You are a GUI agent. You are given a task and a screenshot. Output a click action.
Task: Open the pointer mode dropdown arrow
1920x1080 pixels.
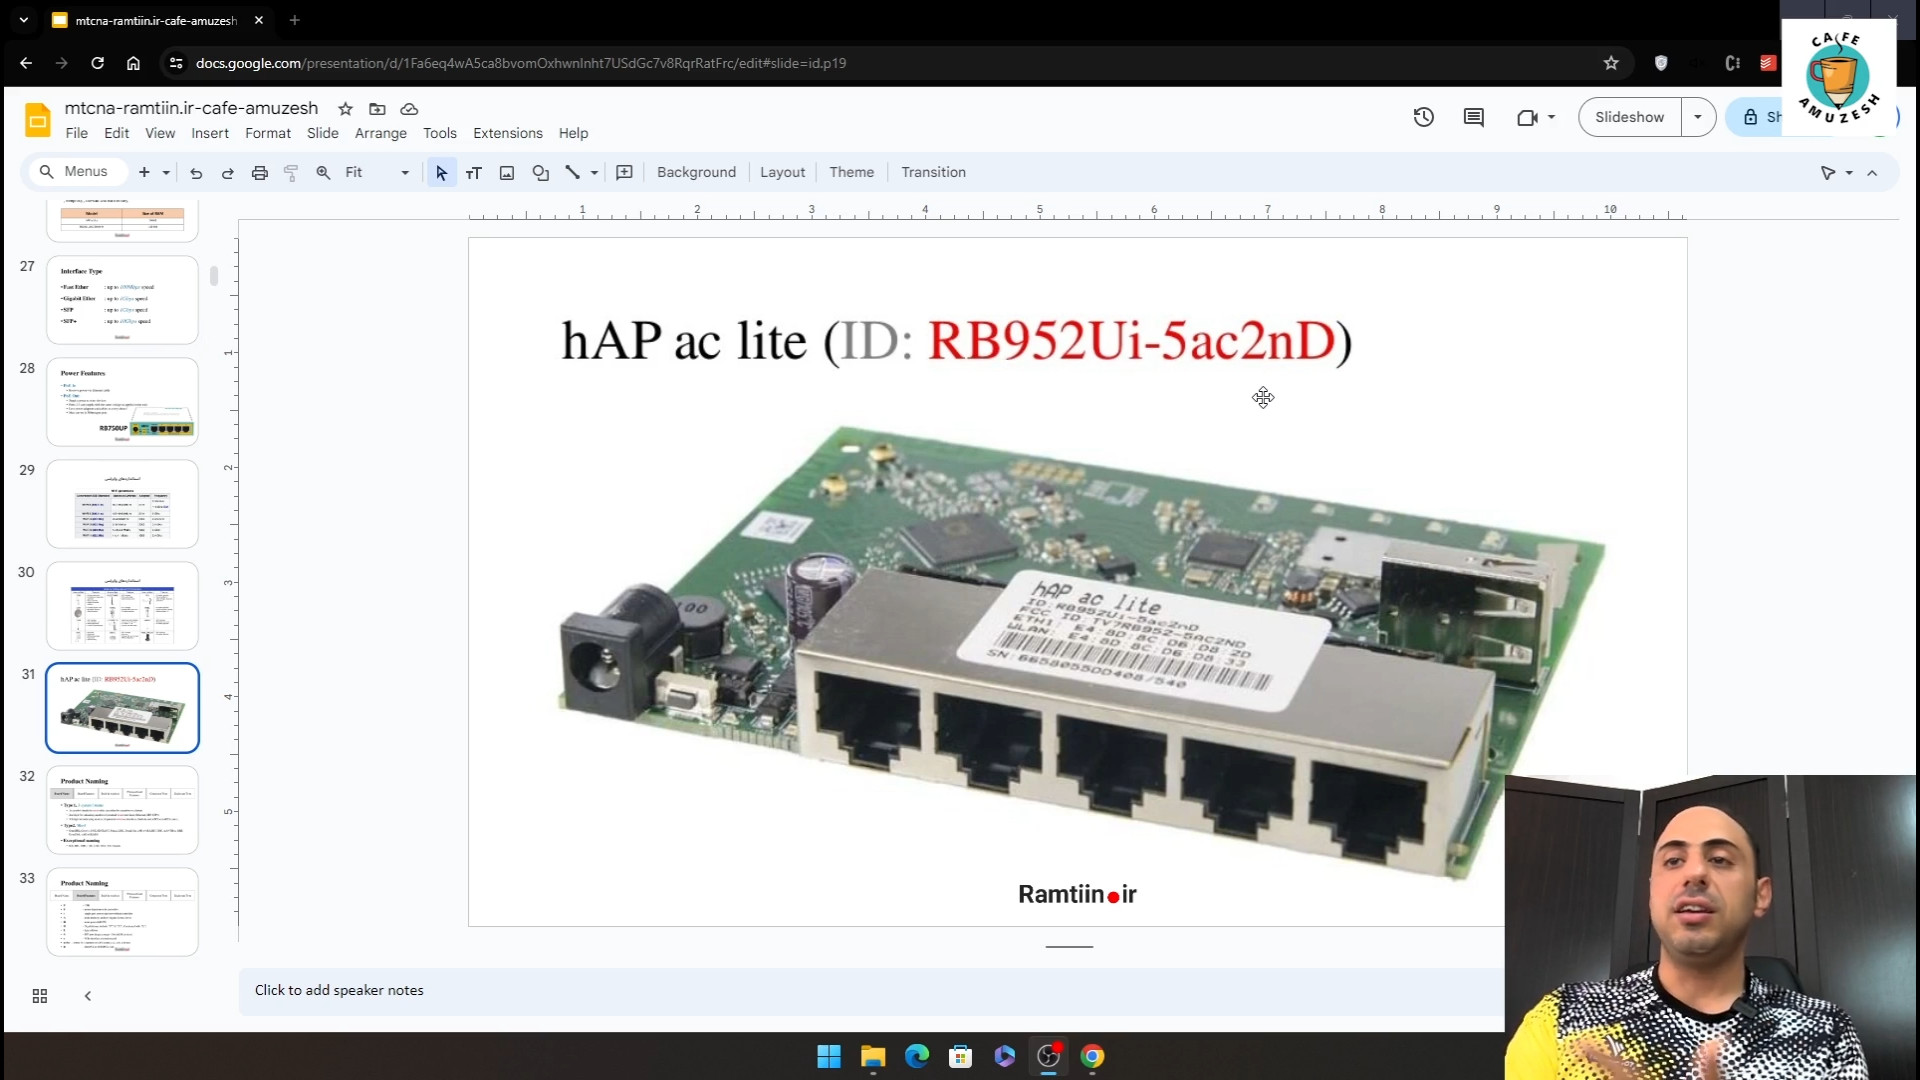coord(1849,173)
